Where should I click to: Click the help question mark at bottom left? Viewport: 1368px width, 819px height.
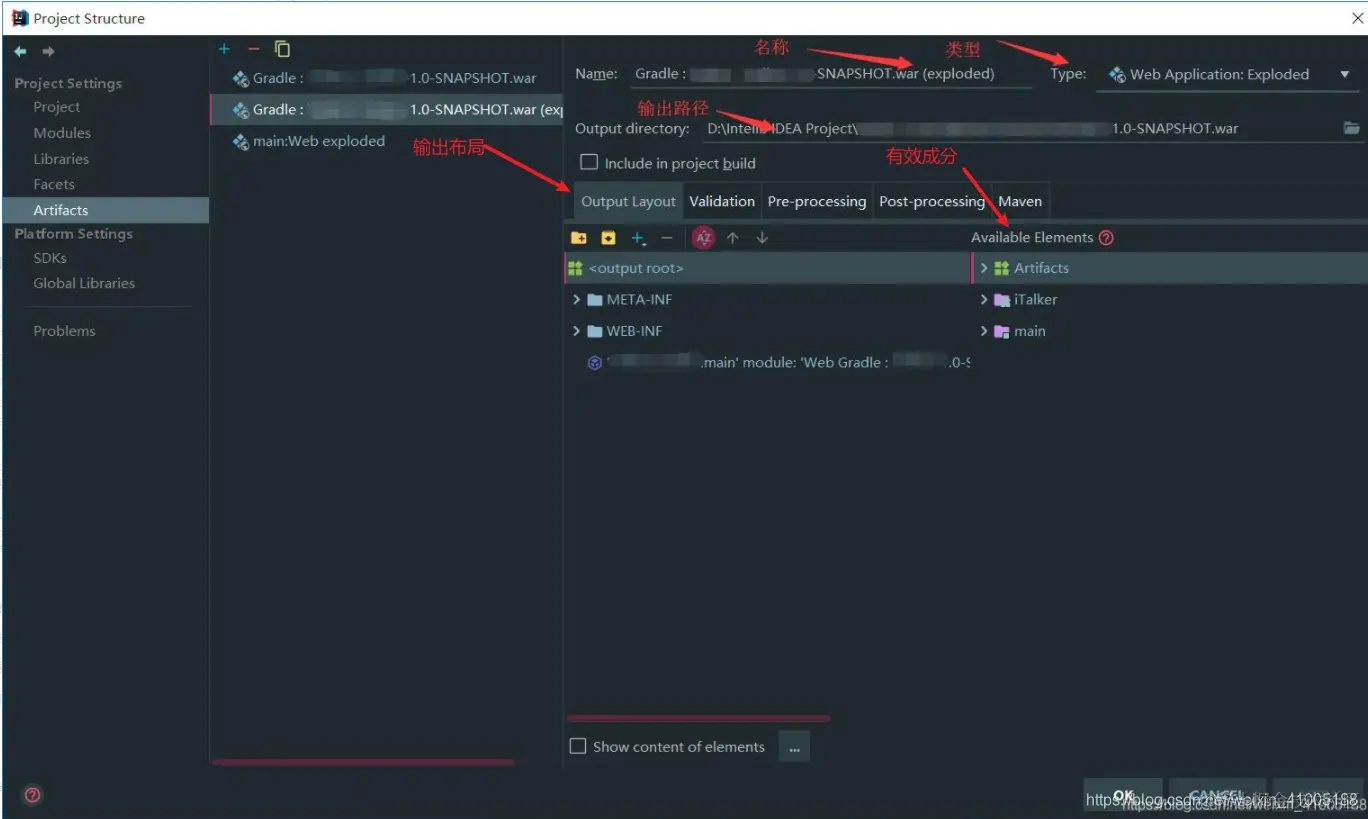click(32, 795)
